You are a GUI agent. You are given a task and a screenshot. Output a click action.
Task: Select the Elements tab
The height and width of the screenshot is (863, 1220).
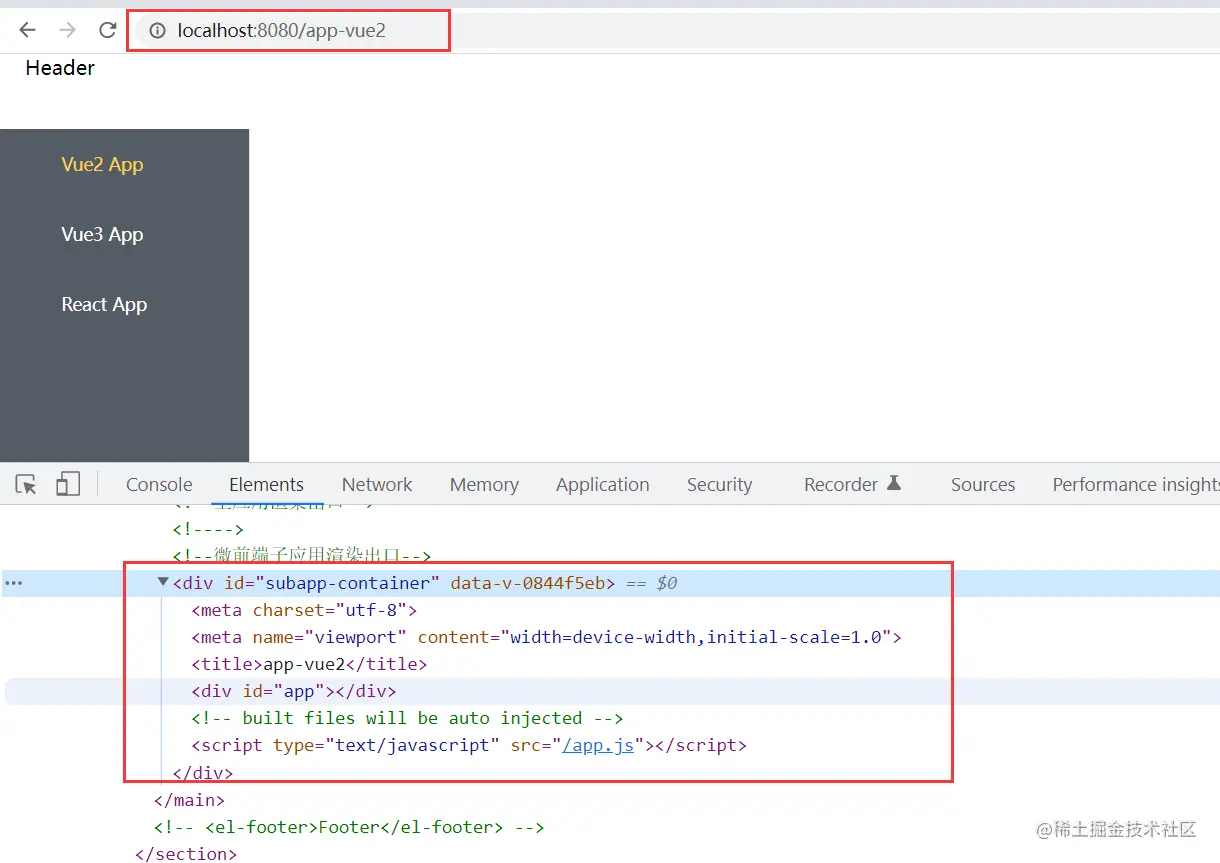coord(266,485)
